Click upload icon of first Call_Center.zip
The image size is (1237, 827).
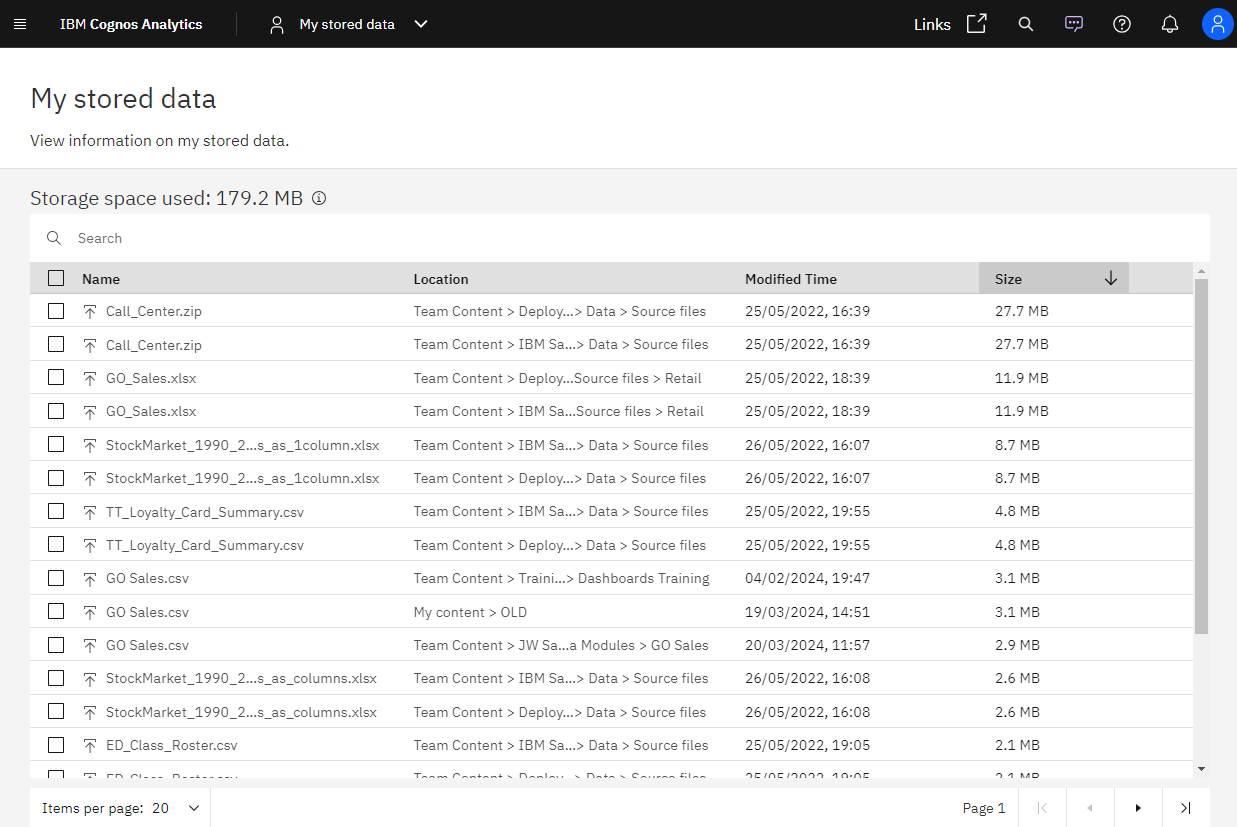pyautogui.click(x=90, y=311)
